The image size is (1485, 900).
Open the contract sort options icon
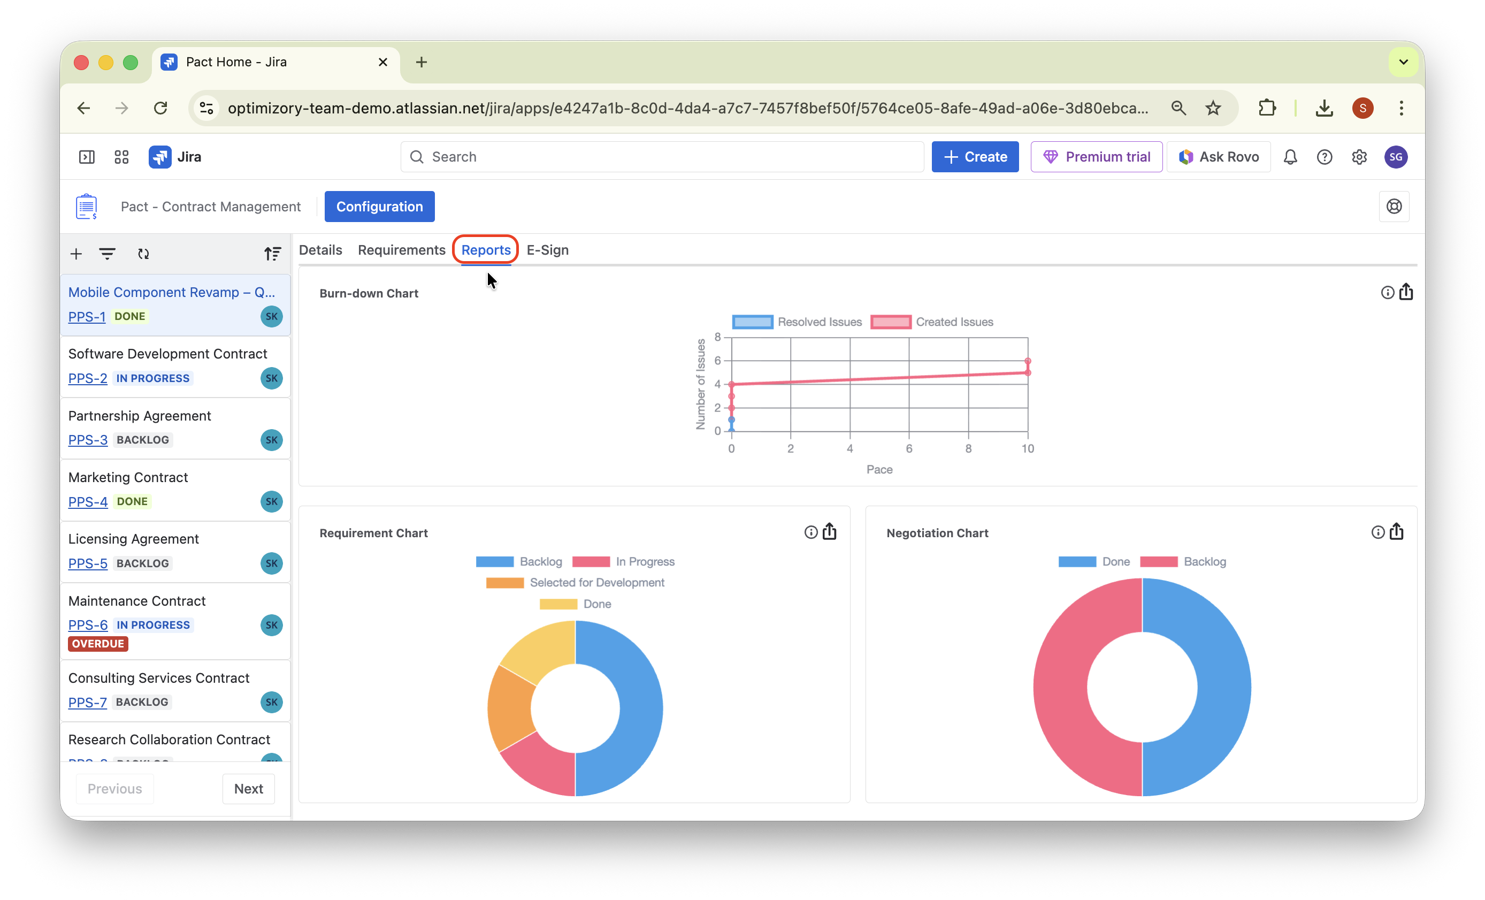272,254
